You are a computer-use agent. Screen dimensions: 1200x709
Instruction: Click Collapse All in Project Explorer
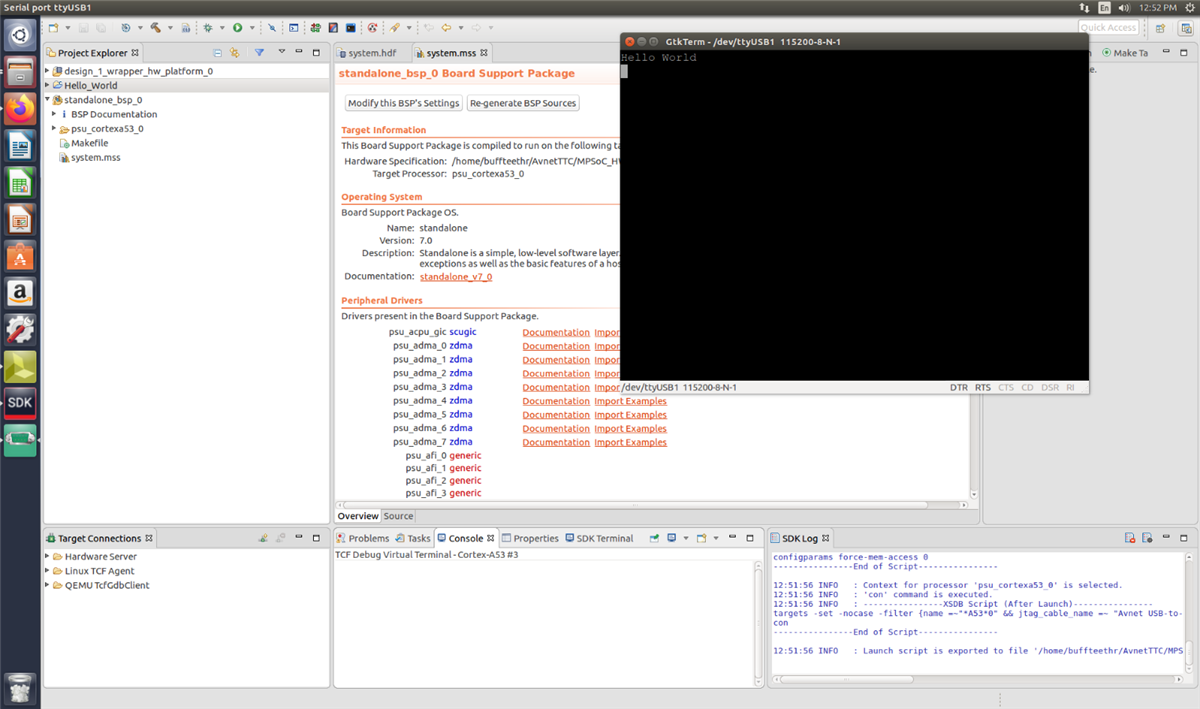(218, 53)
